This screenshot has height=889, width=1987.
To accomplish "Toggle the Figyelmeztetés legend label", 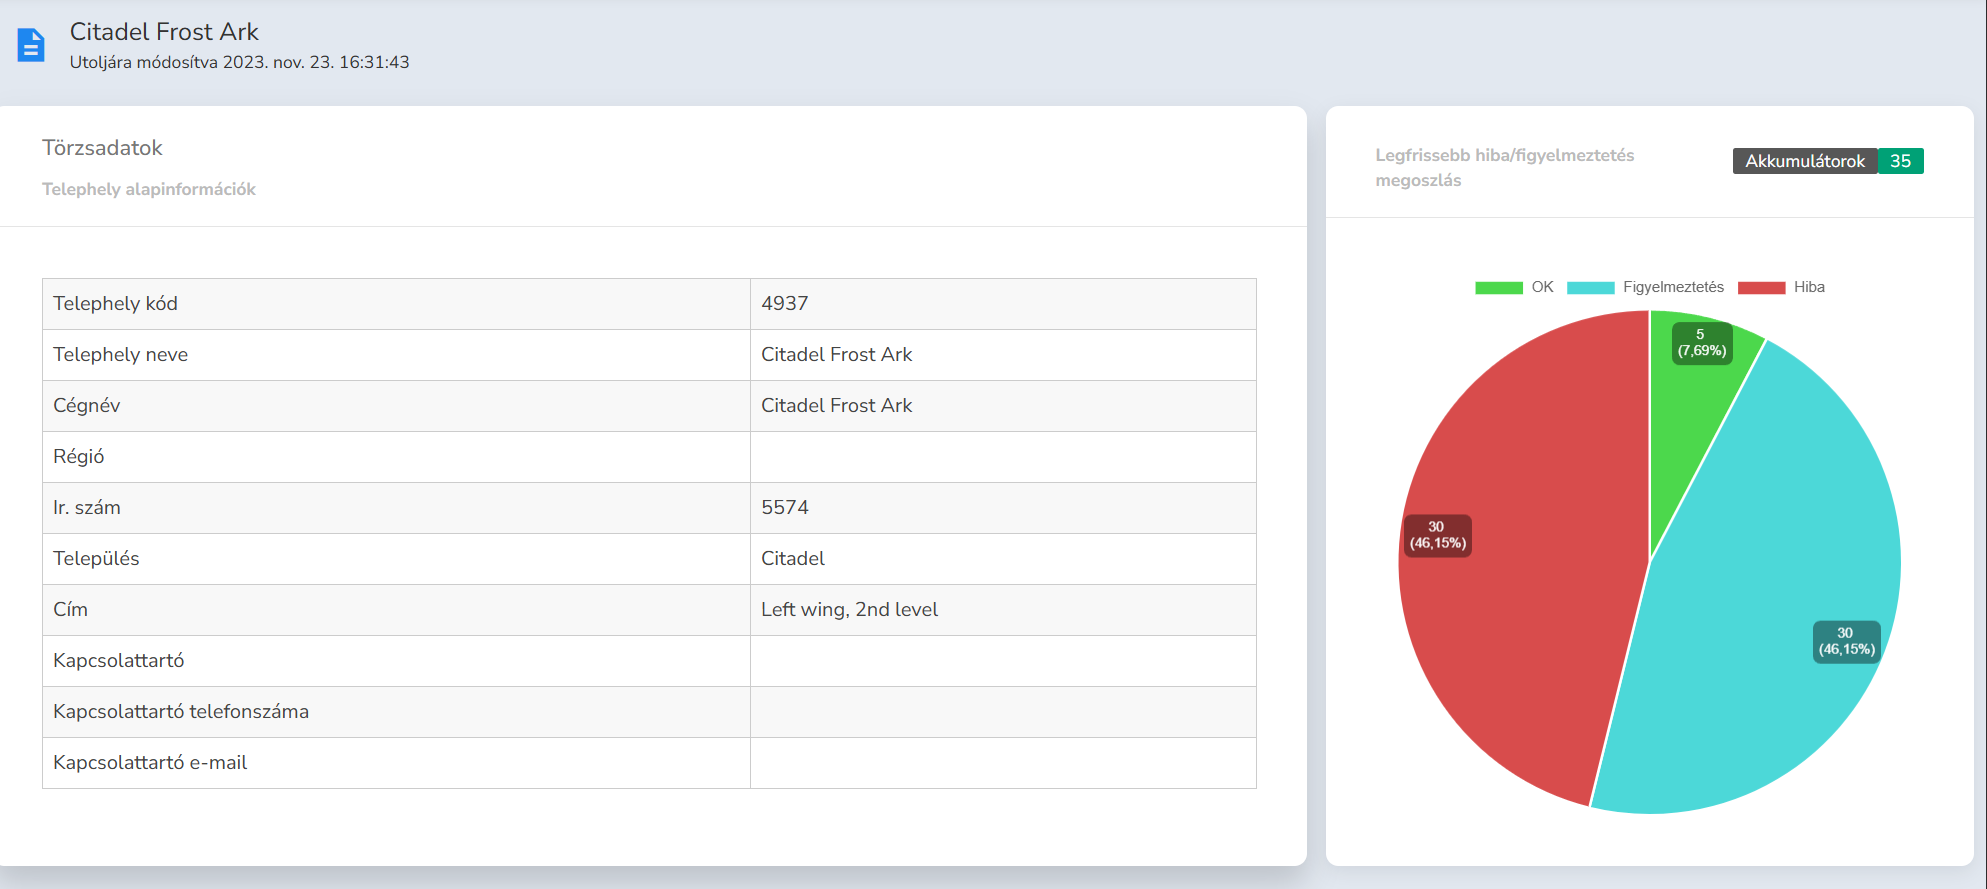I will (1672, 288).
